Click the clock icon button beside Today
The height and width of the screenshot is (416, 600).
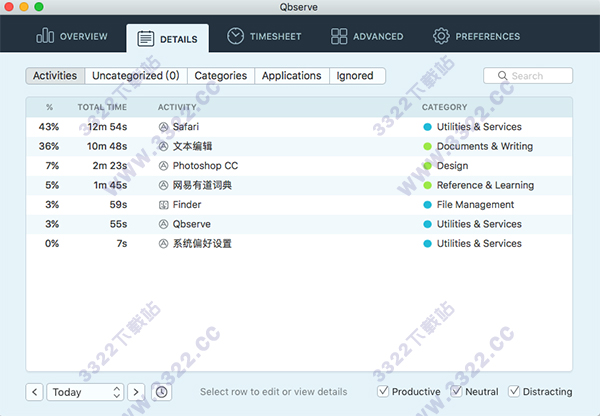pyautogui.click(x=161, y=392)
